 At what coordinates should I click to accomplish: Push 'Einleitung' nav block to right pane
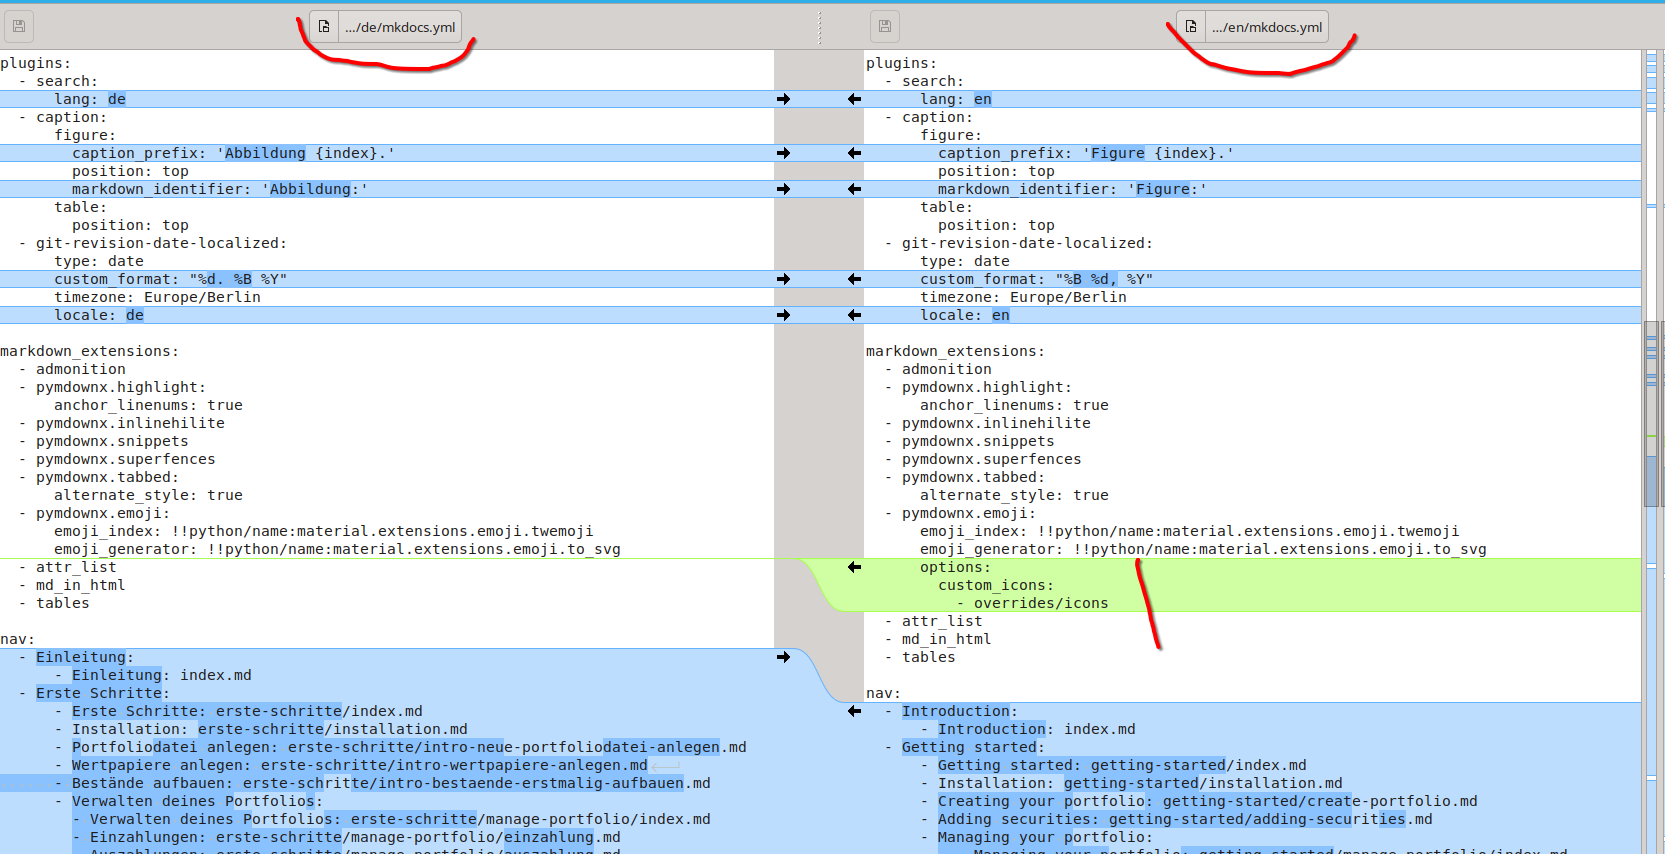[783, 657]
